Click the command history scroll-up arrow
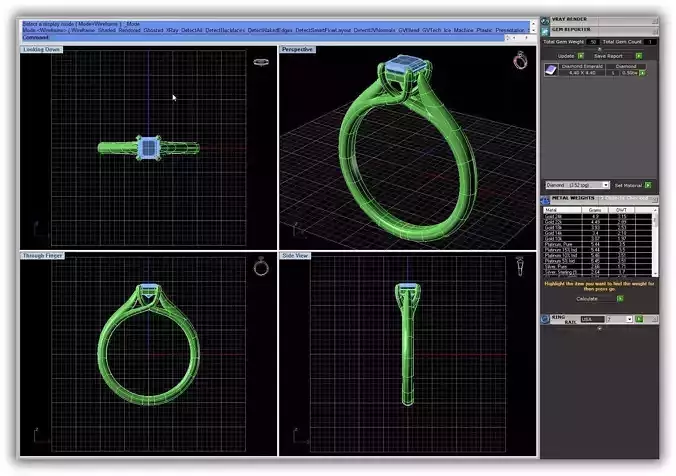676x476 pixels. point(533,24)
